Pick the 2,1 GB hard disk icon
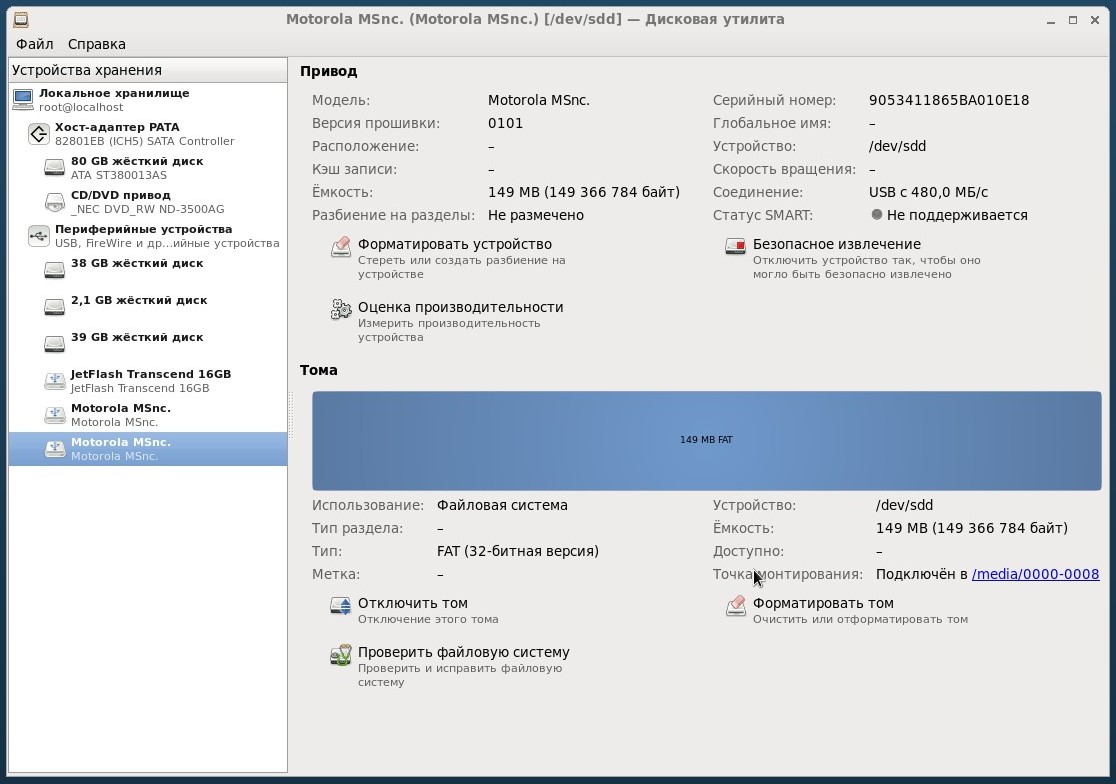1116x784 pixels. click(55, 307)
